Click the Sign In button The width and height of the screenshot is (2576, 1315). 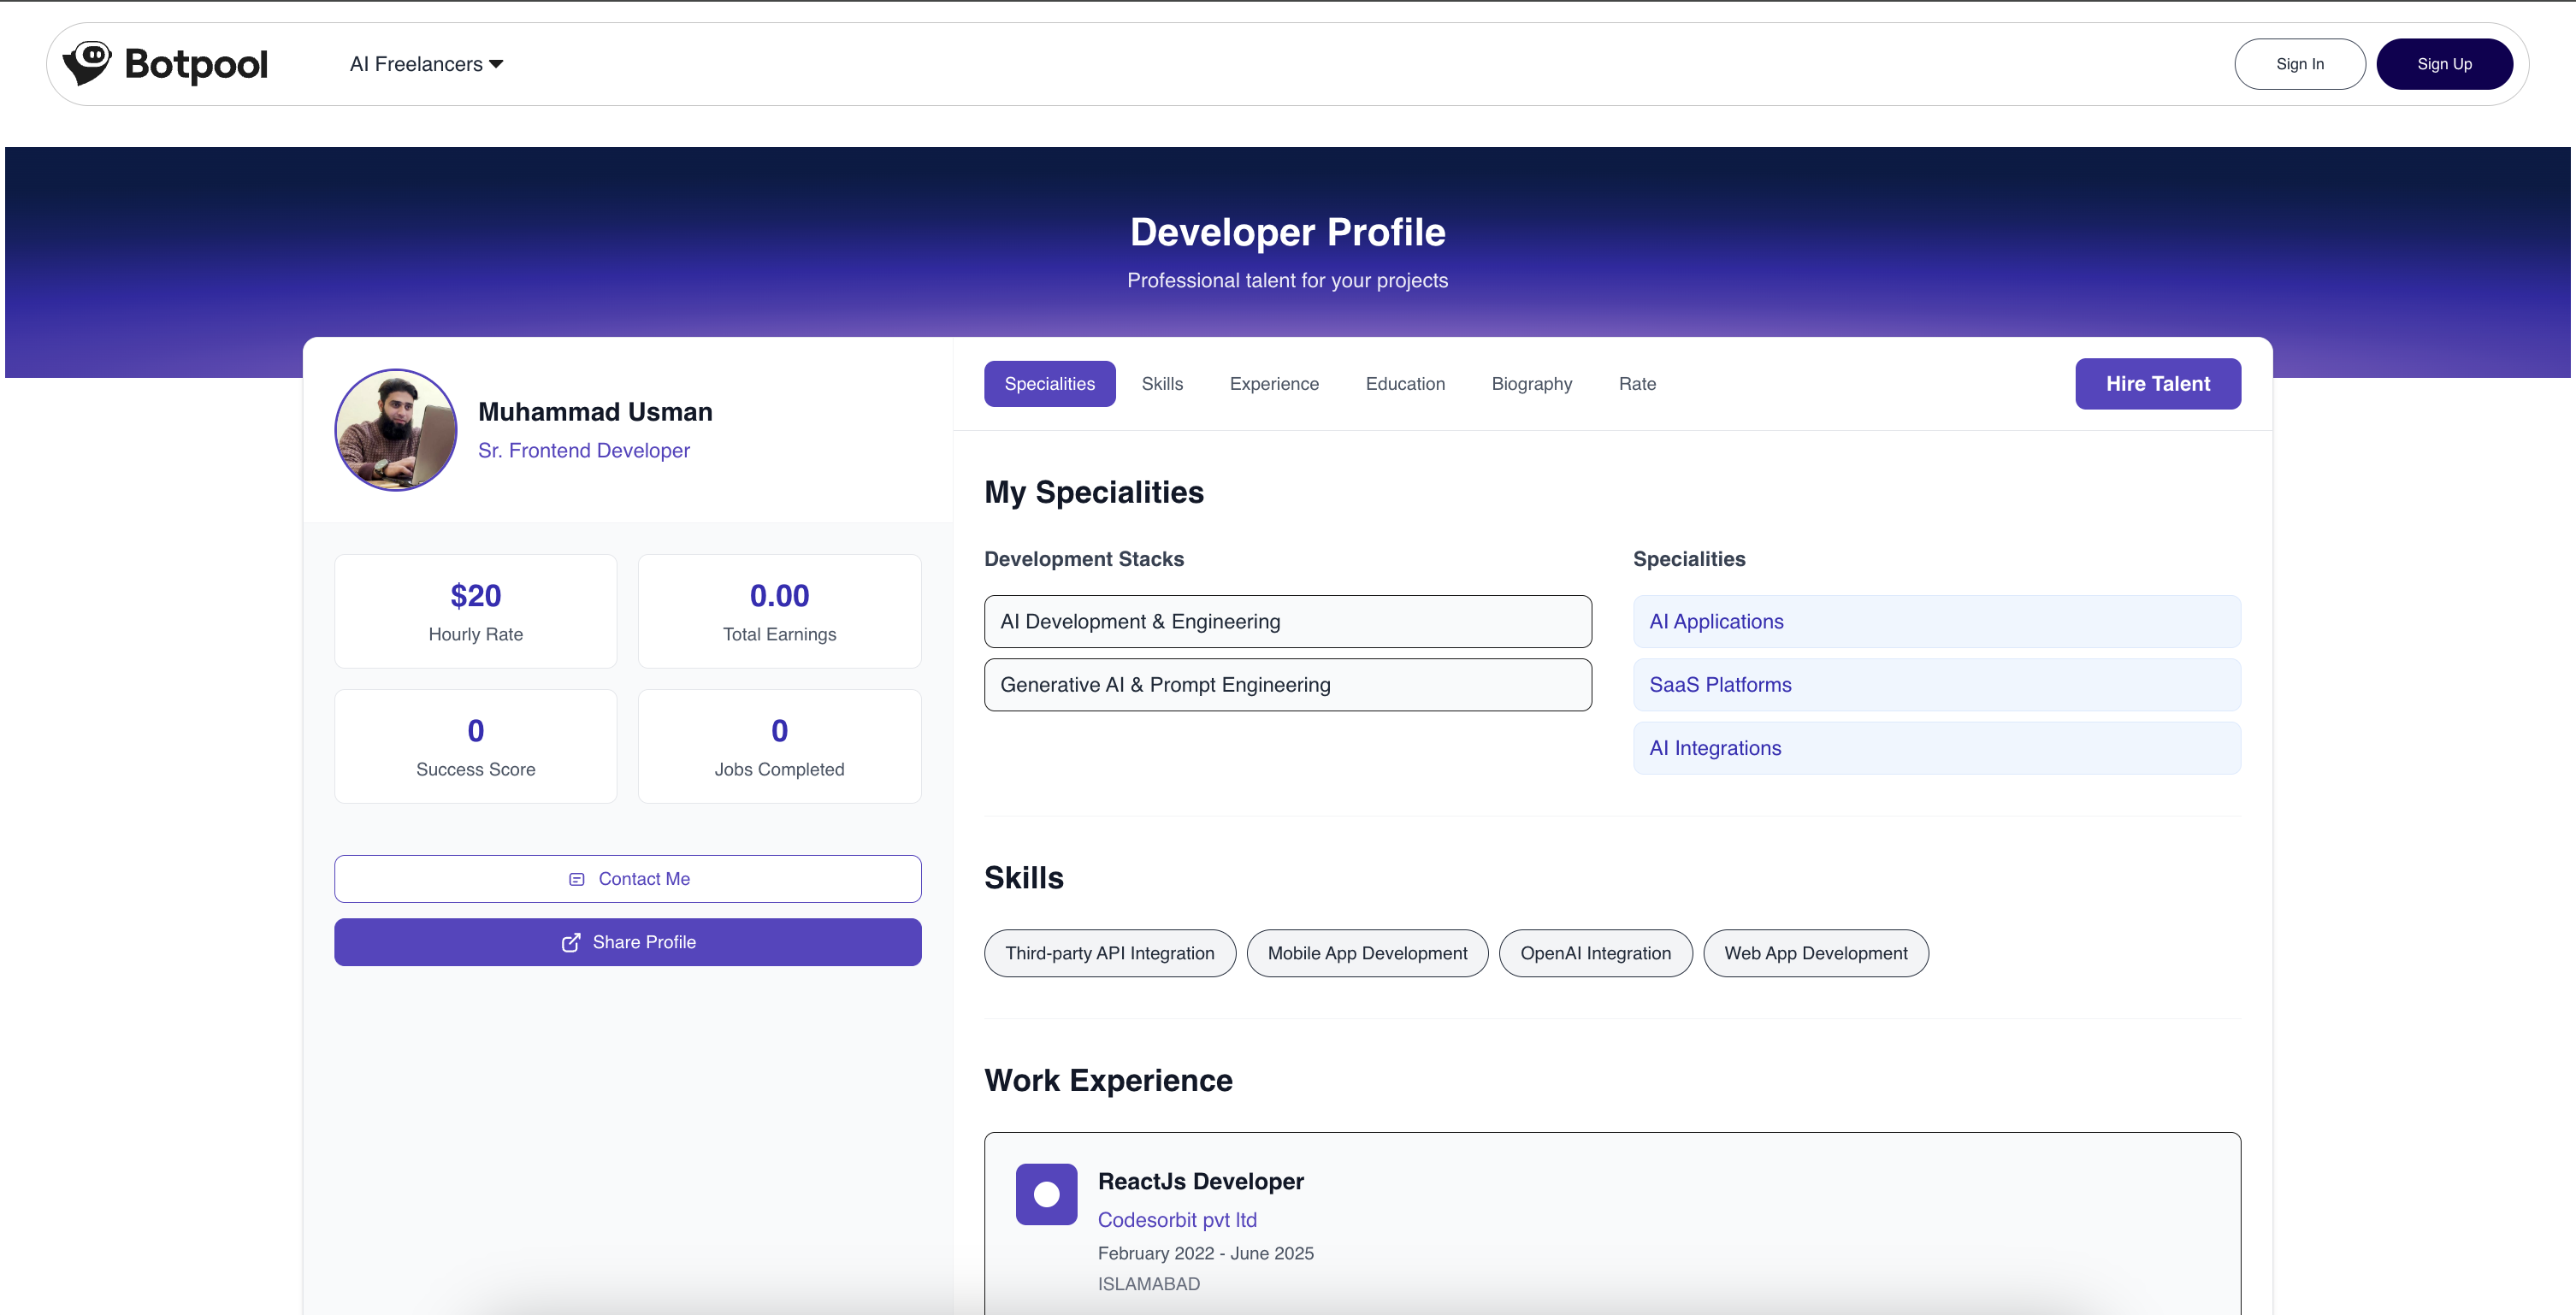[x=2299, y=64]
